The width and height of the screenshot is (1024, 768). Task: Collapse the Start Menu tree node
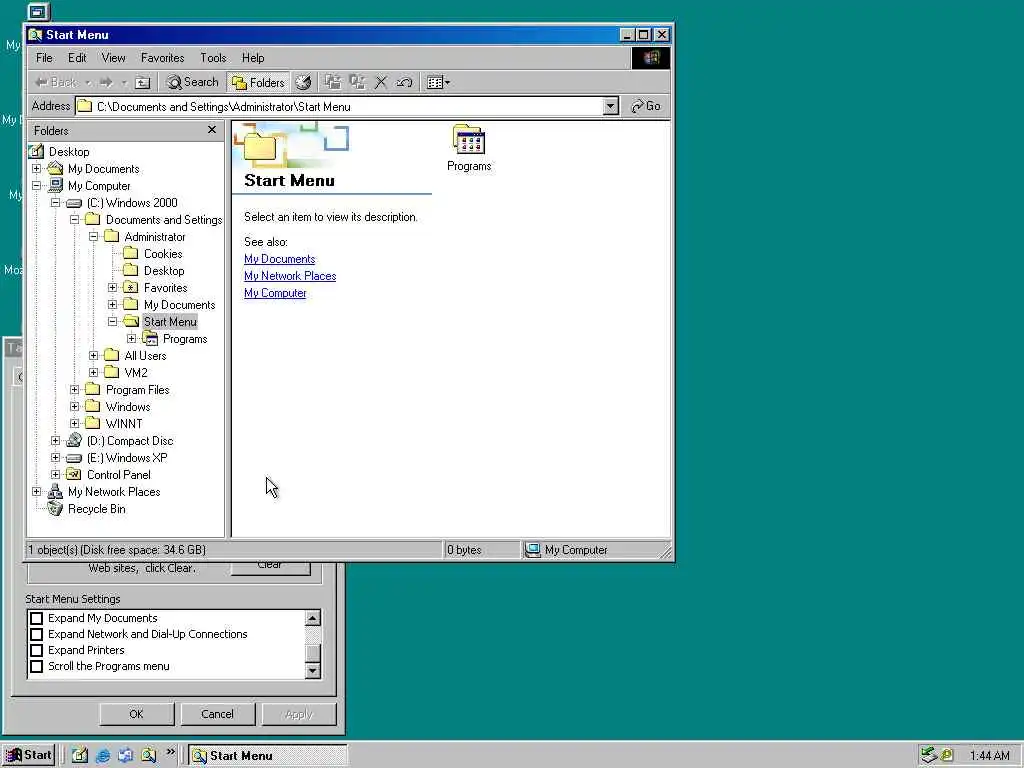click(112, 321)
